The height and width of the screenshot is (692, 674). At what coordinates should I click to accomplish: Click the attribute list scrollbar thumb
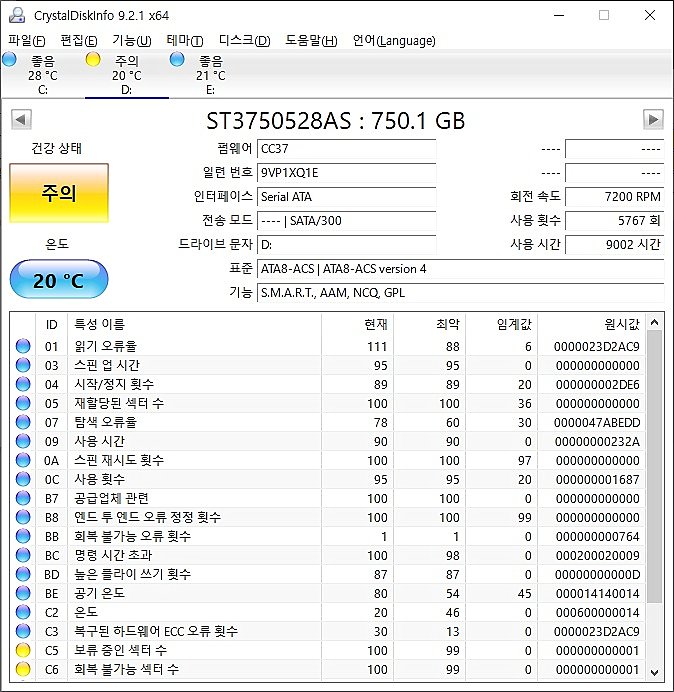pyautogui.click(x=655, y=466)
